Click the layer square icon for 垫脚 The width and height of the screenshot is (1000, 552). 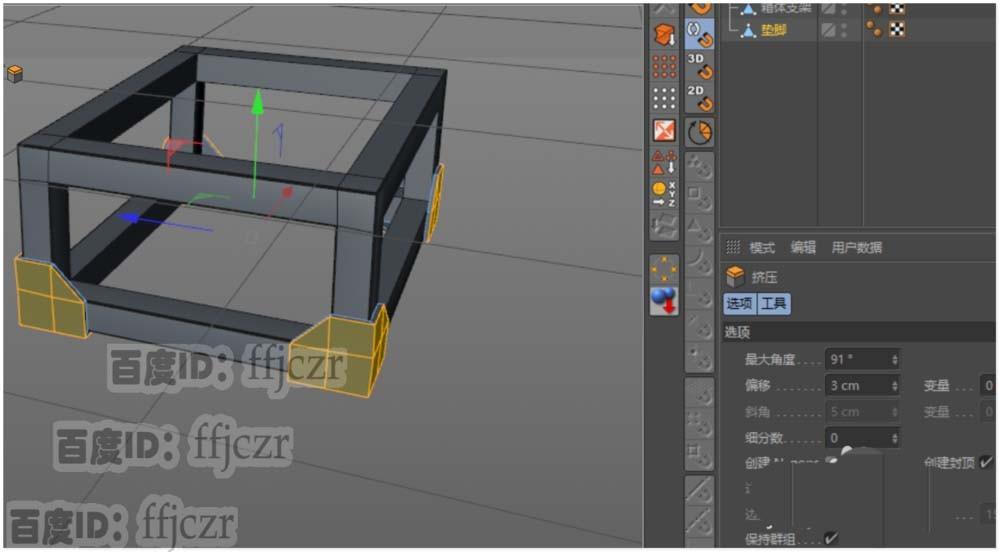(x=828, y=29)
